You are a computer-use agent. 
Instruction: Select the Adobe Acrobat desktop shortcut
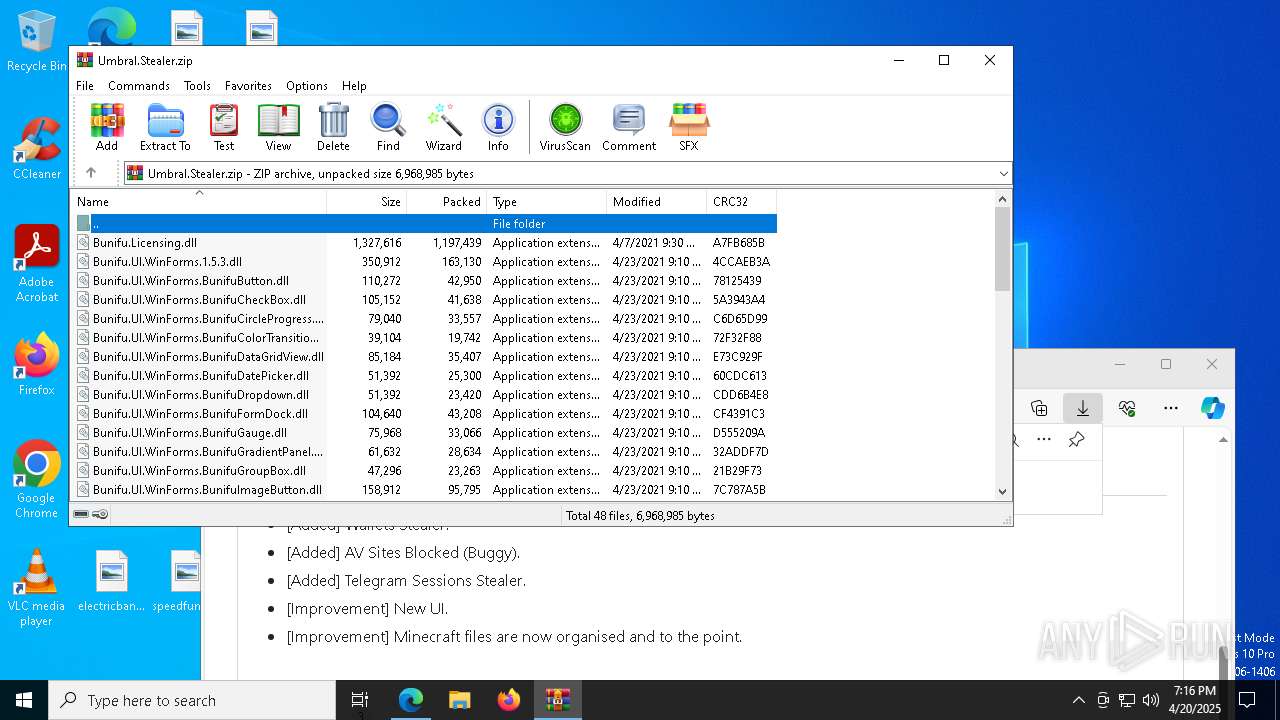click(36, 264)
